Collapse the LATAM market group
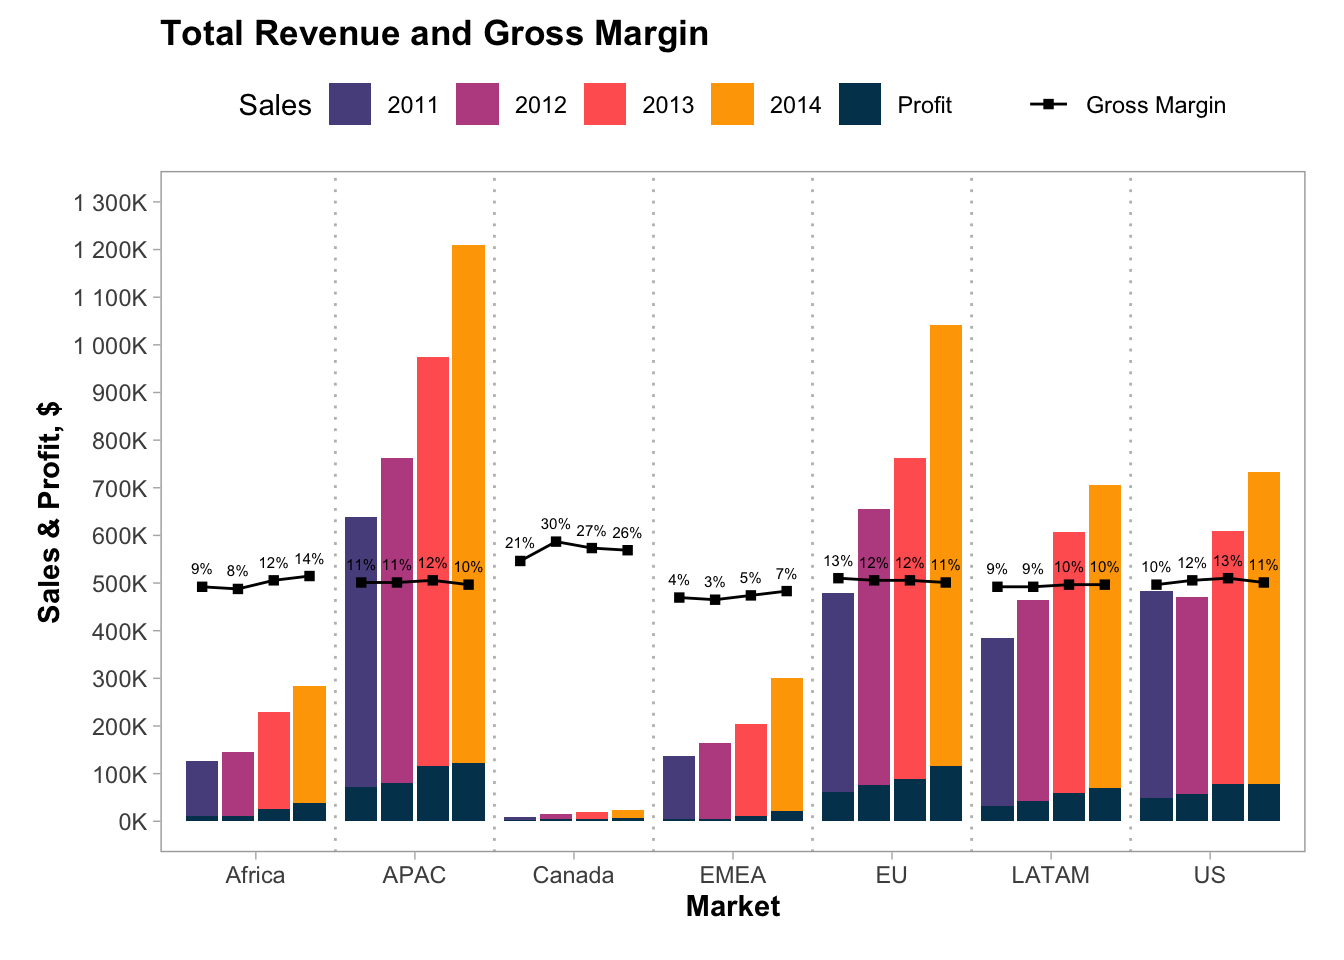Viewport: 1344px width, 960px height. (x=1051, y=873)
